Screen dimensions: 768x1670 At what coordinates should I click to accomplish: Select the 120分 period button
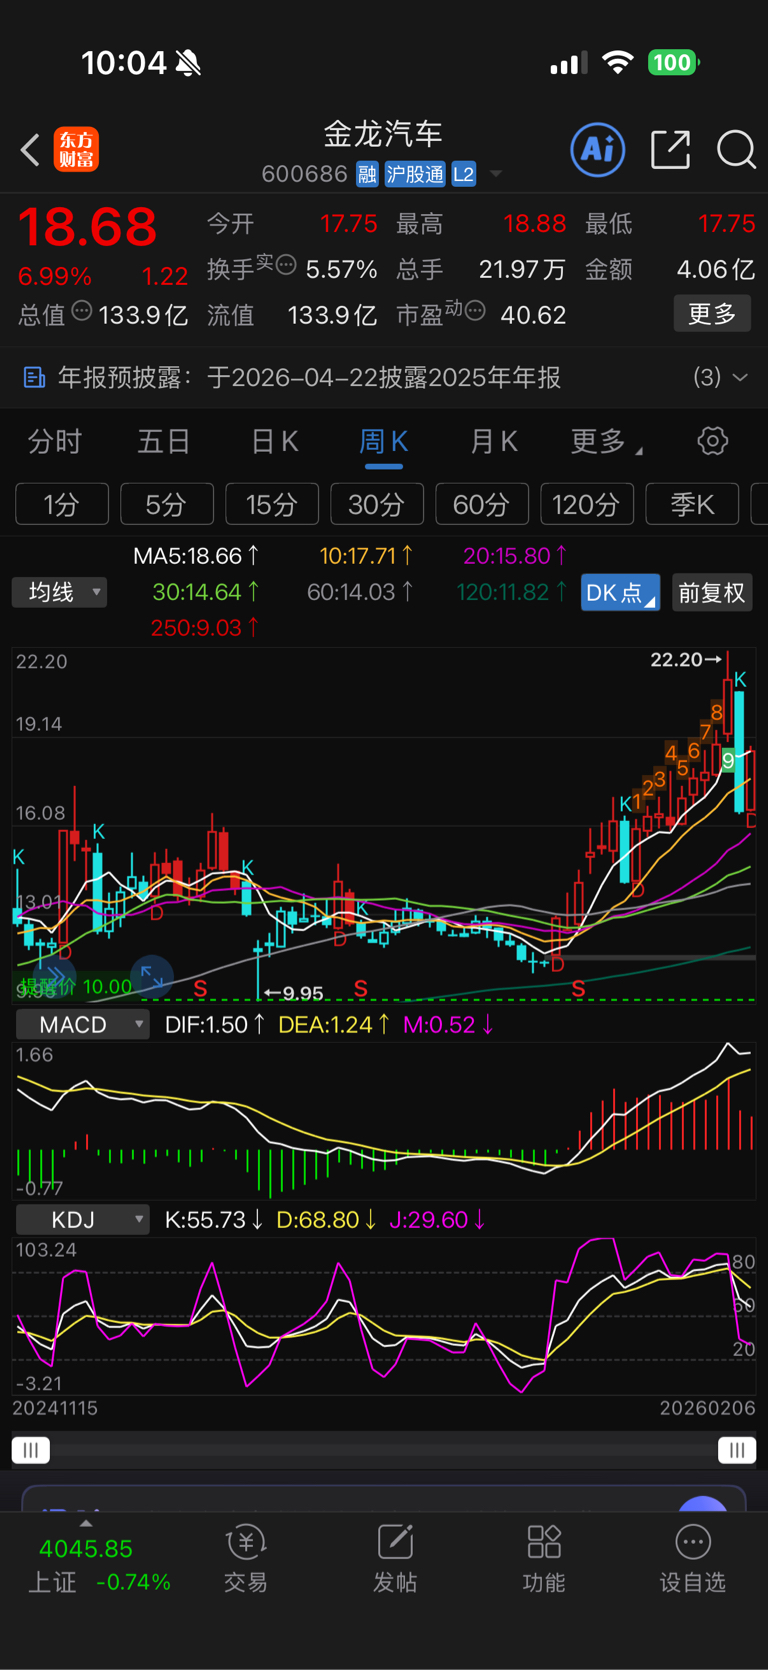tap(587, 504)
